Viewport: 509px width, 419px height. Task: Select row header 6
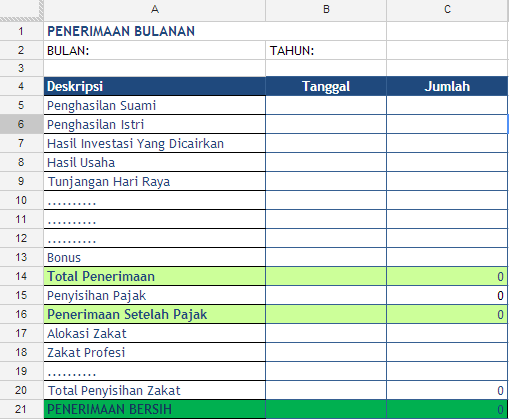(x=21, y=124)
